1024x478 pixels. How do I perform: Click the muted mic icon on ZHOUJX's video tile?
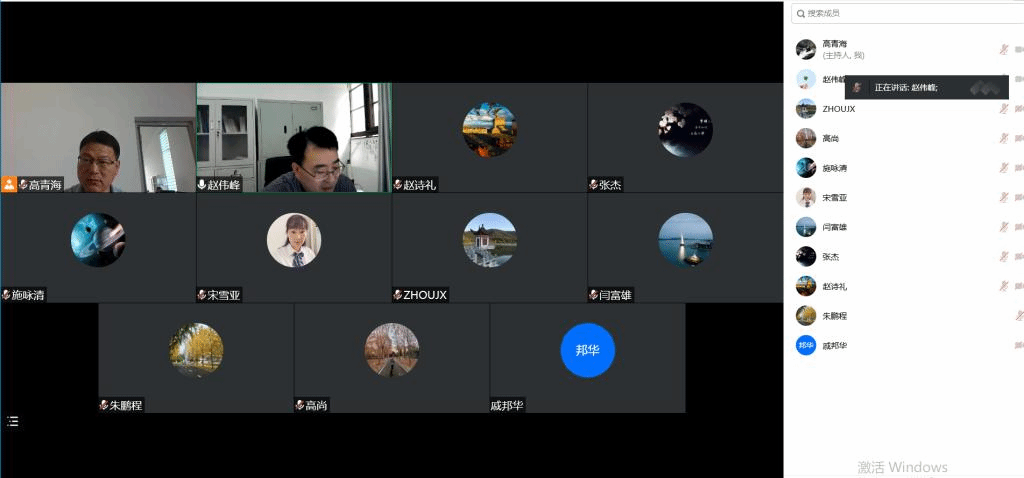(397, 295)
